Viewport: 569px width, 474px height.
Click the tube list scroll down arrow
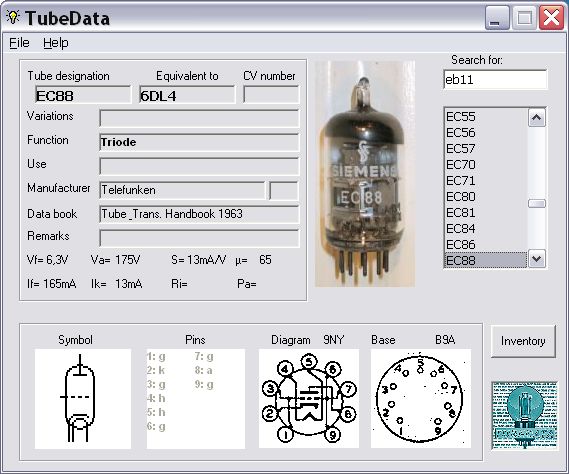tap(537, 259)
